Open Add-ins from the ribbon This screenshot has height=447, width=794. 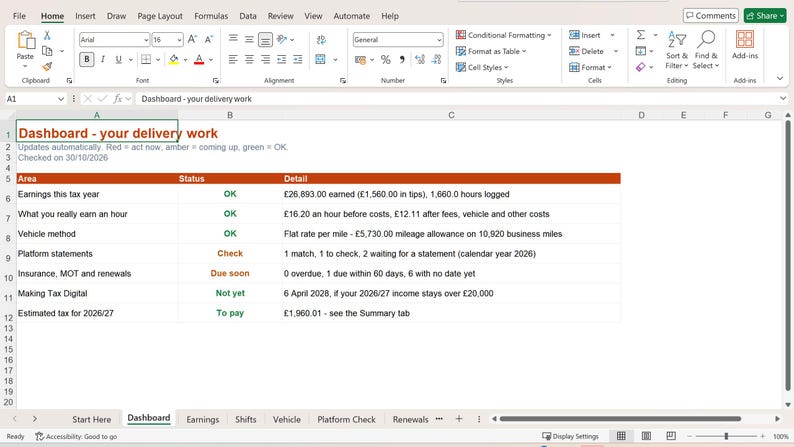pos(745,45)
